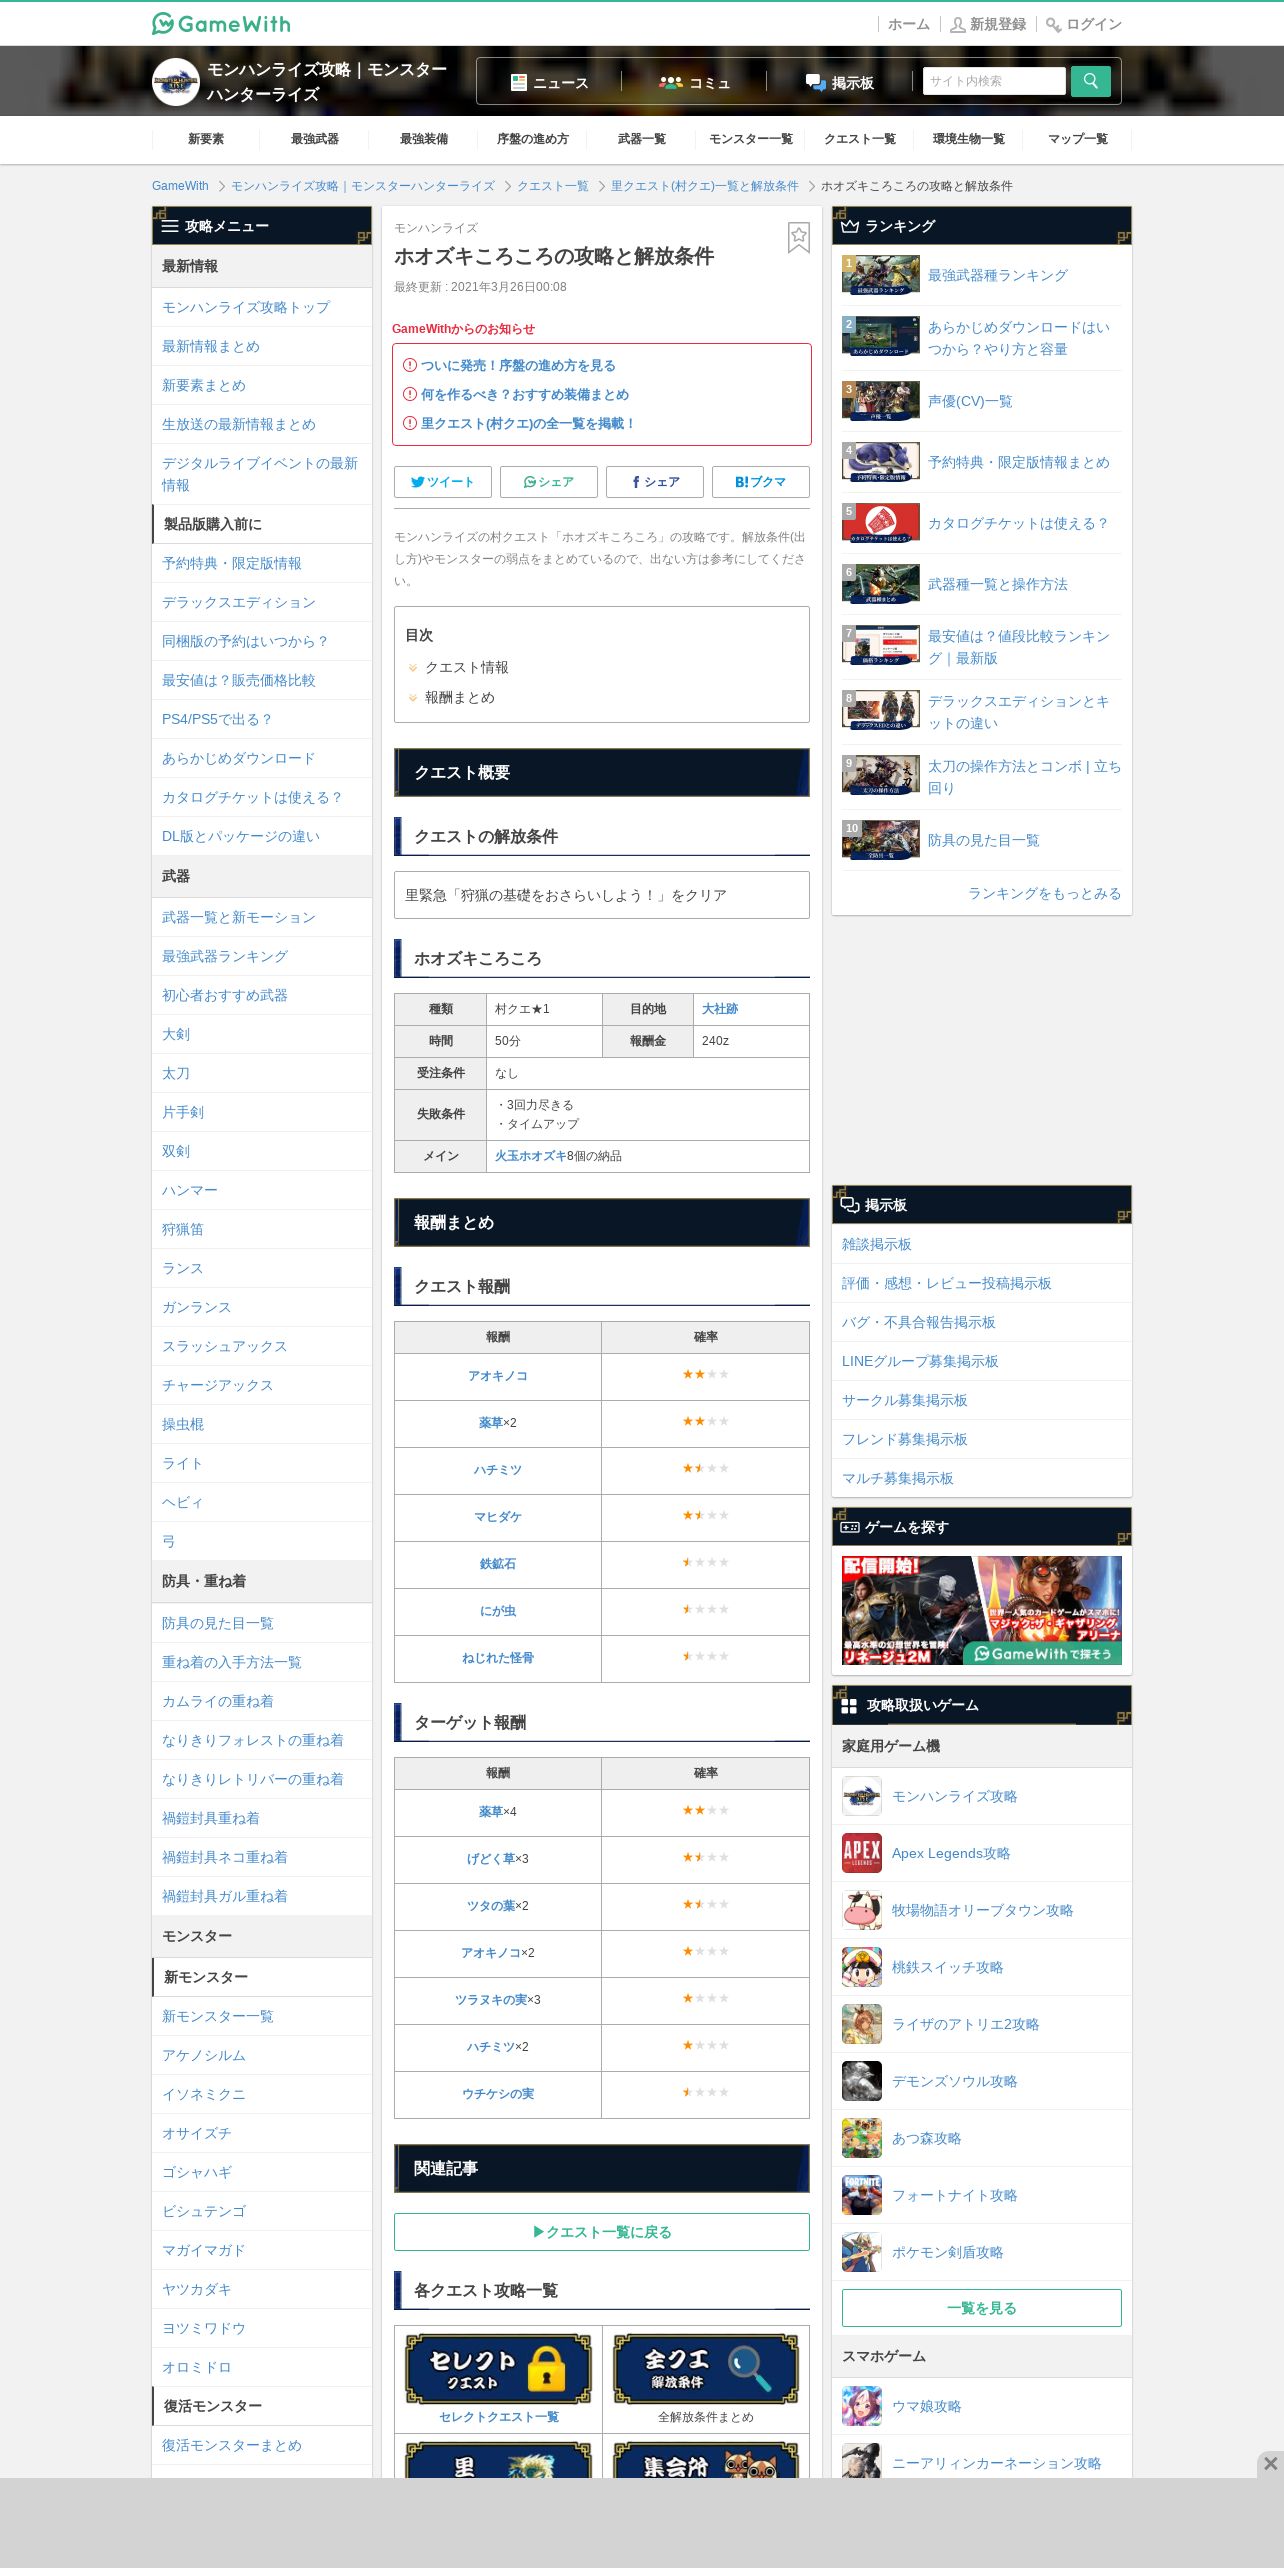Bookmark via the B!ブクマ button
This screenshot has height=2568, width=1284.
point(760,482)
